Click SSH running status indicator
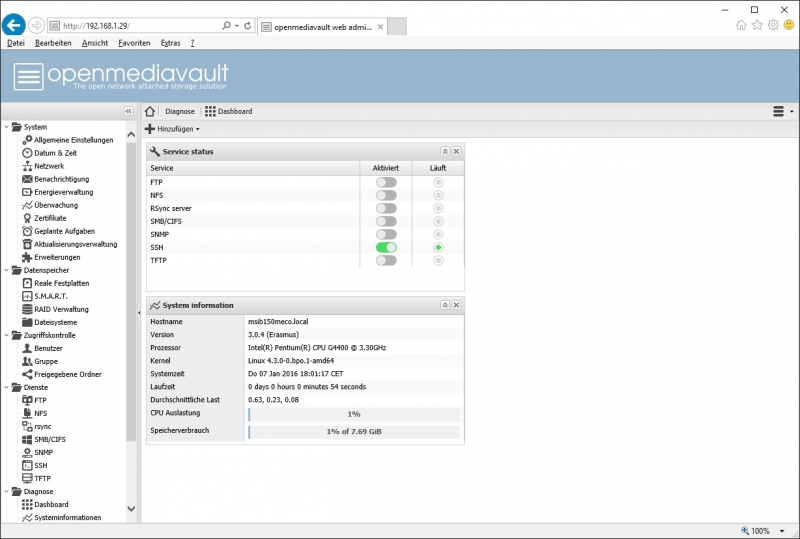This screenshot has height=539, width=800. coord(438,248)
